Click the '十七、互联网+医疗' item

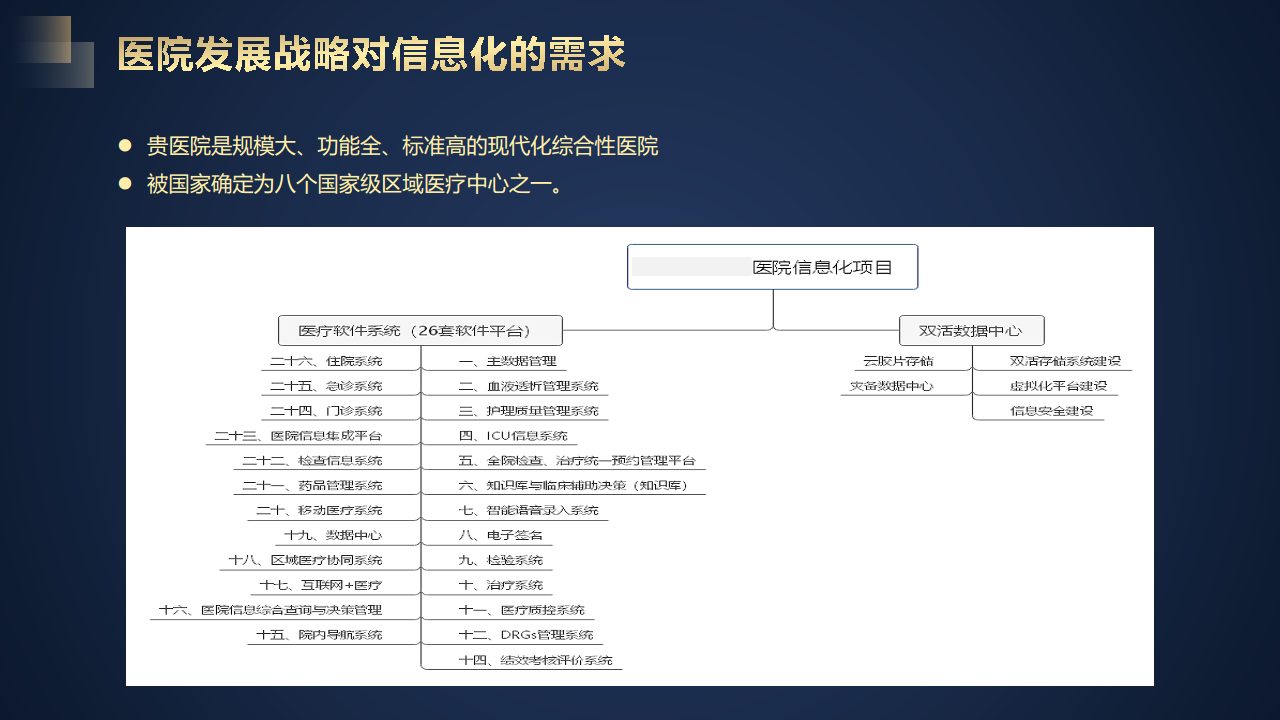pos(320,585)
